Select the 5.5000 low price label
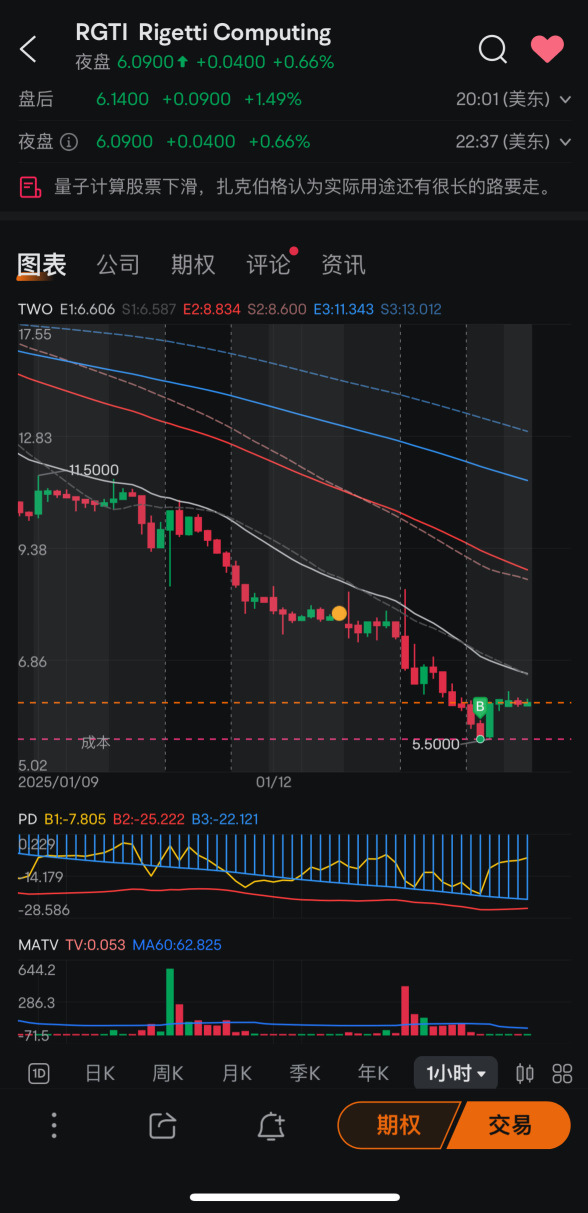588x1213 pixels. [436, 744]
